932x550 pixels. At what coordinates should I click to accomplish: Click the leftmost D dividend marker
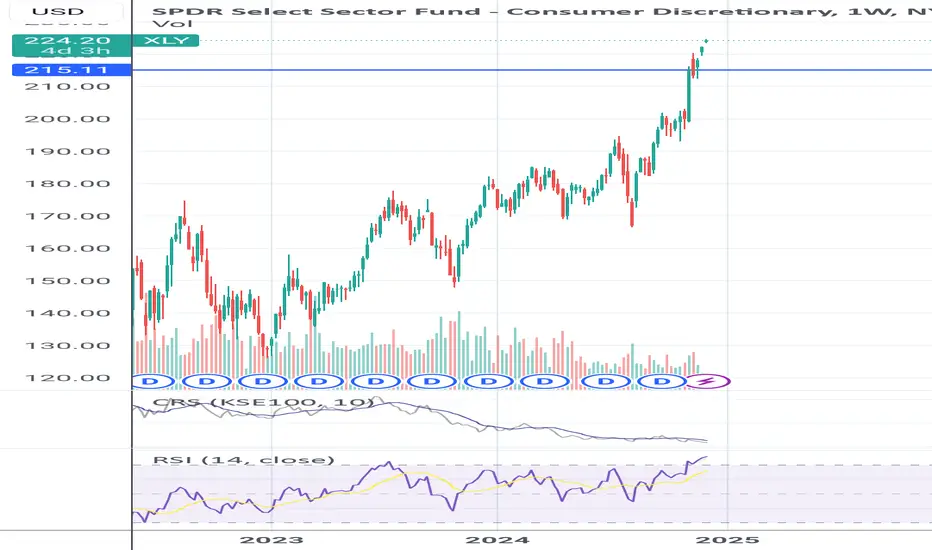[x=152, y=381]
